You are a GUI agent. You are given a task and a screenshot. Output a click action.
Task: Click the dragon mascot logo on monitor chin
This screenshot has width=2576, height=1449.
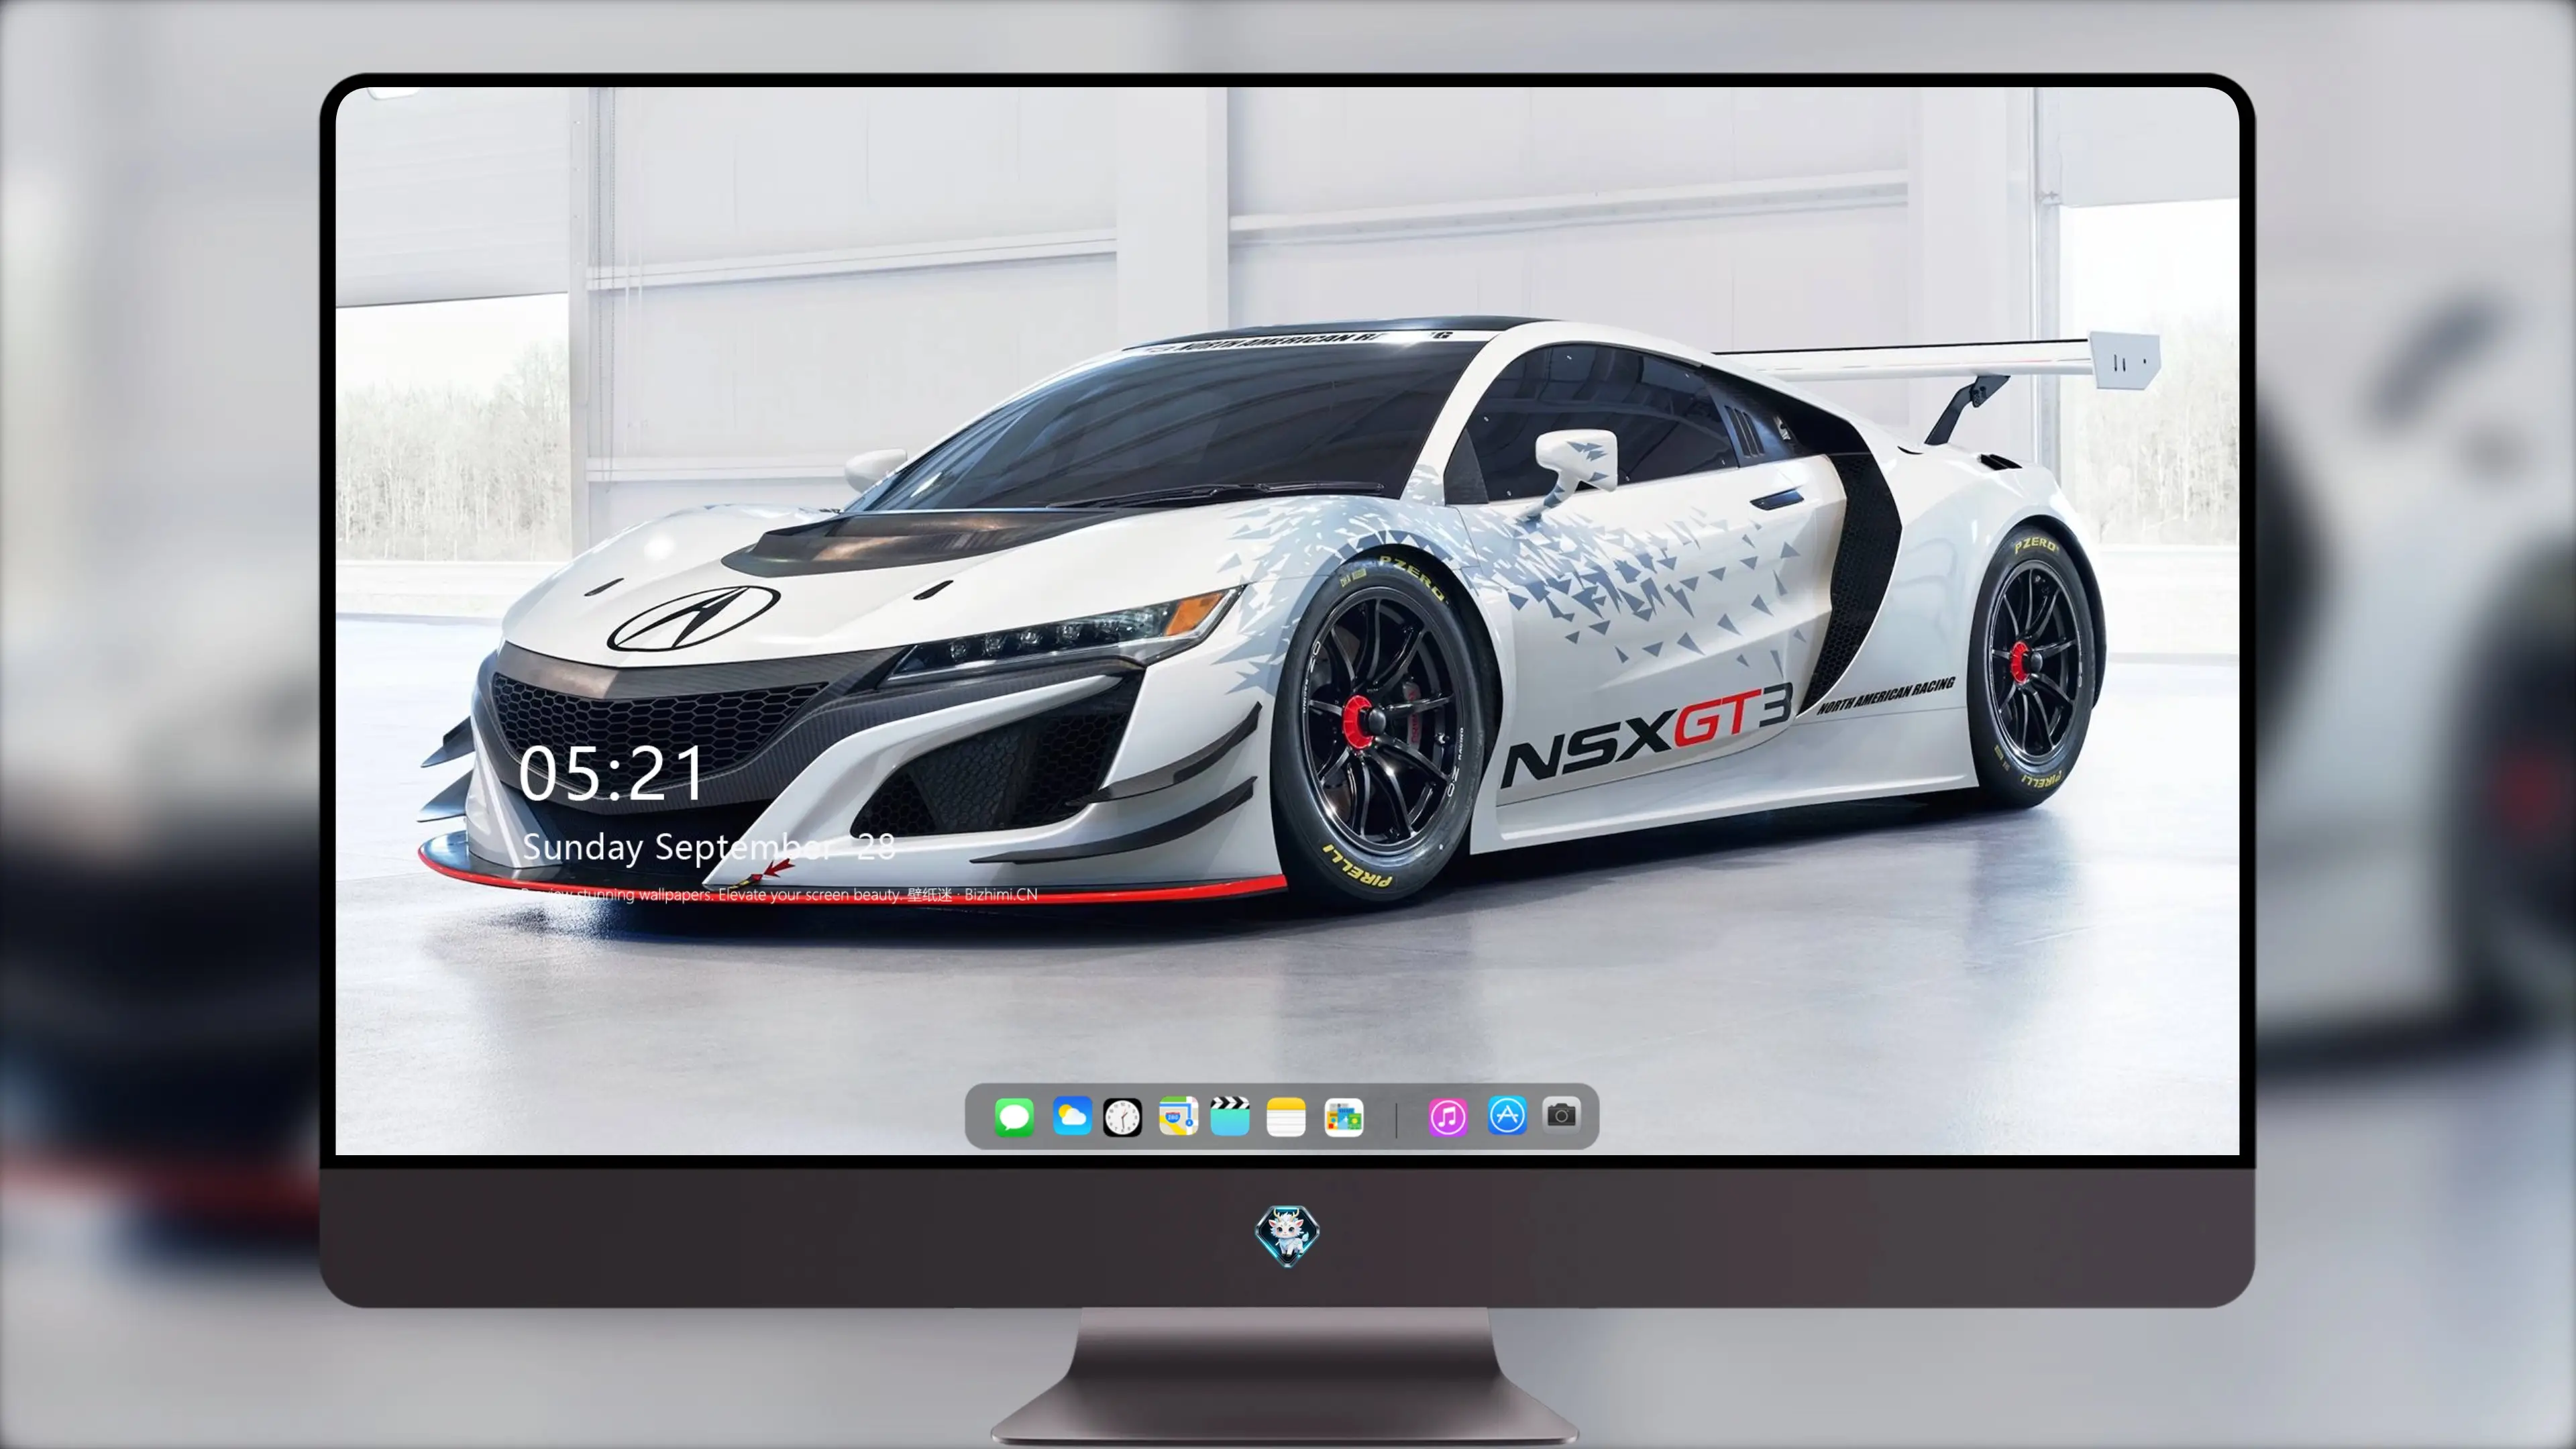(x=1287, y=1236)
